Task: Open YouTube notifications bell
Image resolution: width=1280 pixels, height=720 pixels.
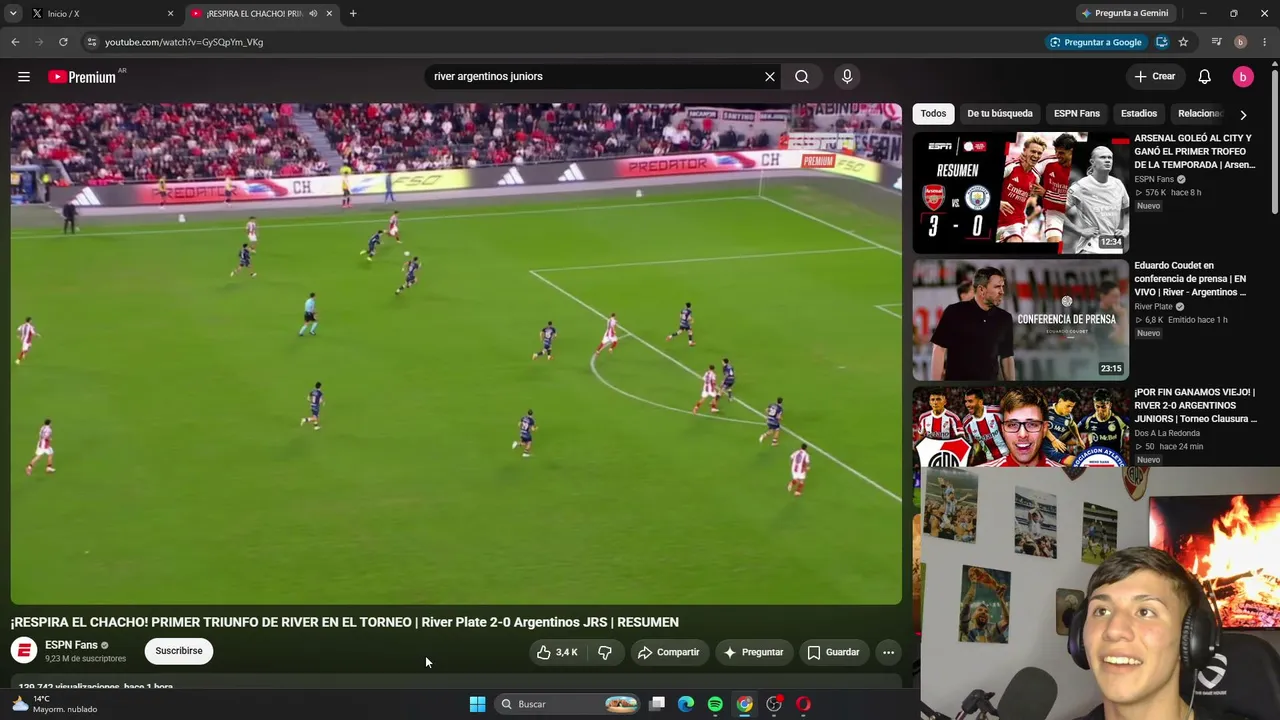Action: point(1205,77)
